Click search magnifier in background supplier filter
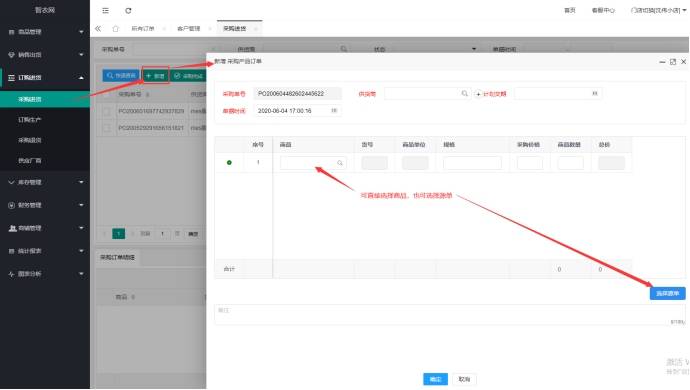 (x=344, y=49)
